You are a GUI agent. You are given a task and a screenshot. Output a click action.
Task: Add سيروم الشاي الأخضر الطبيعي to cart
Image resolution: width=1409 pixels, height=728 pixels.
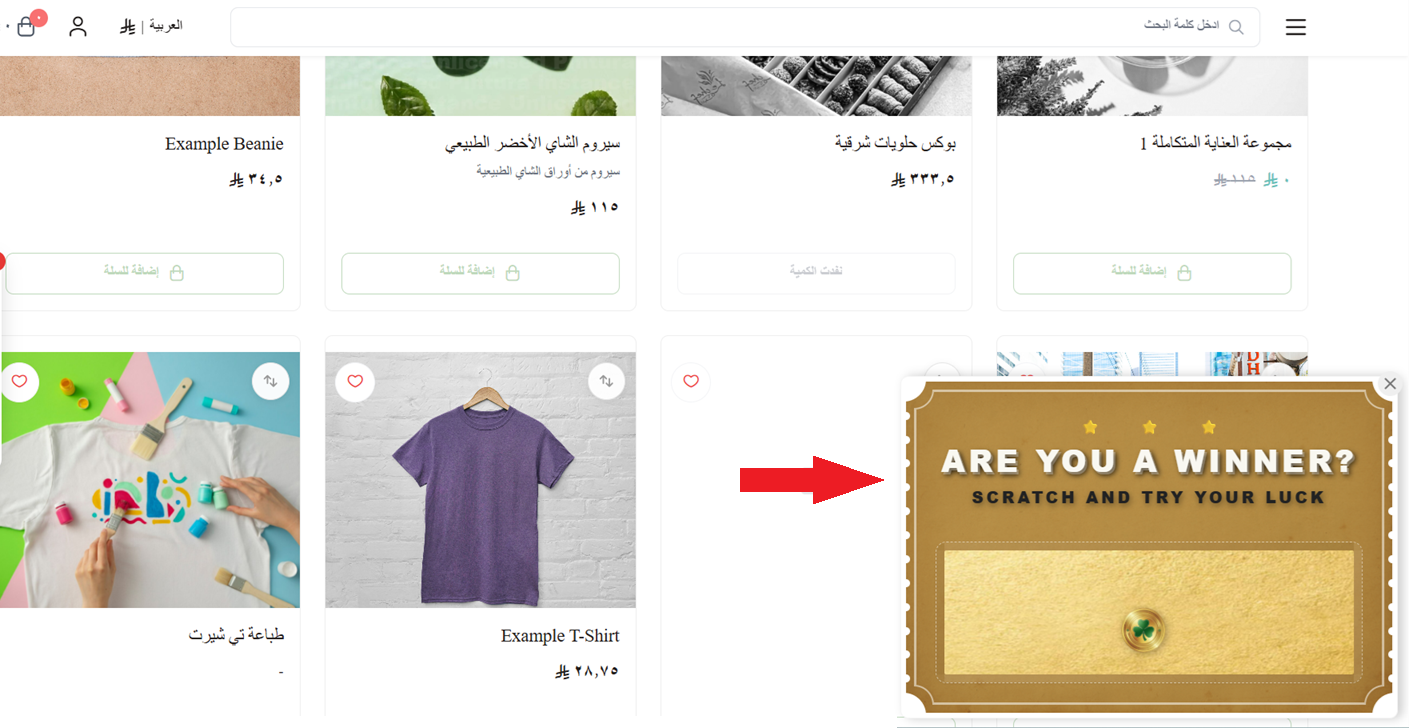click(480, 272)
